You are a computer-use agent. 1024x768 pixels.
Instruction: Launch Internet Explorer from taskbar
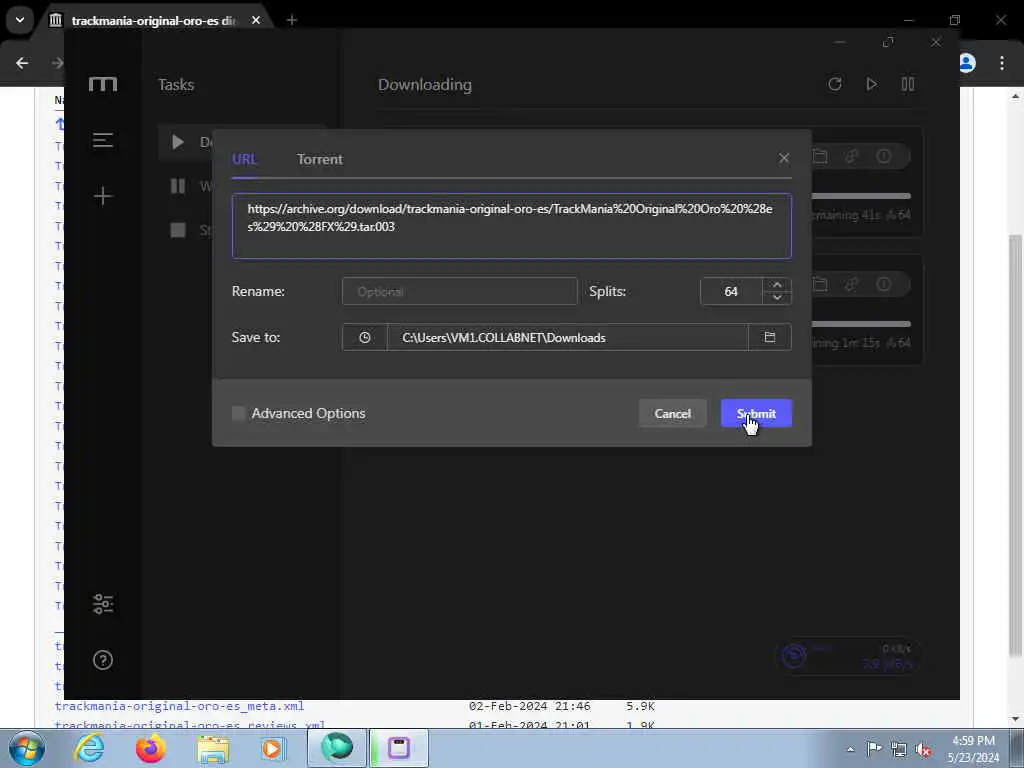(x=89, y=748)
